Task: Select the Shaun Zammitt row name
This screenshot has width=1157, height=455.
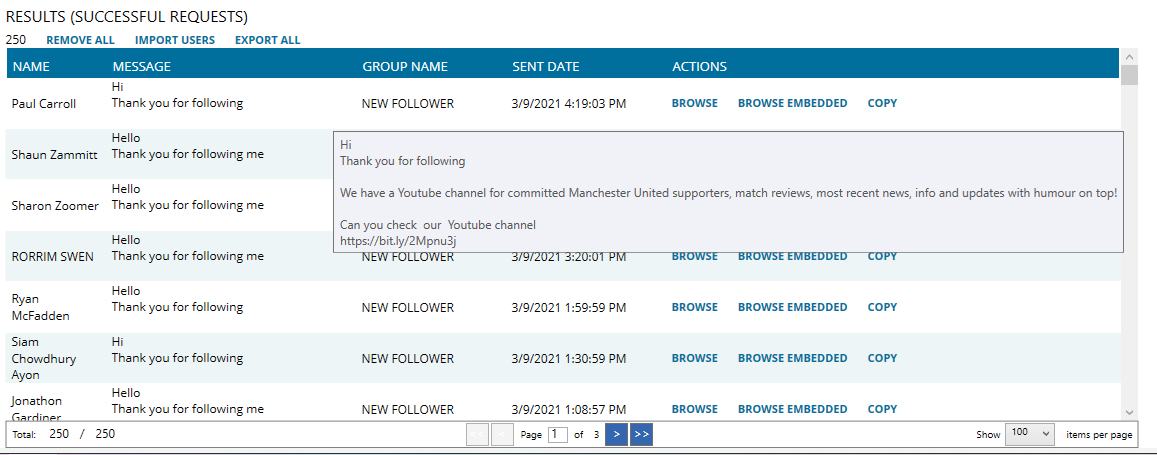Action: [x=55, y=154]
